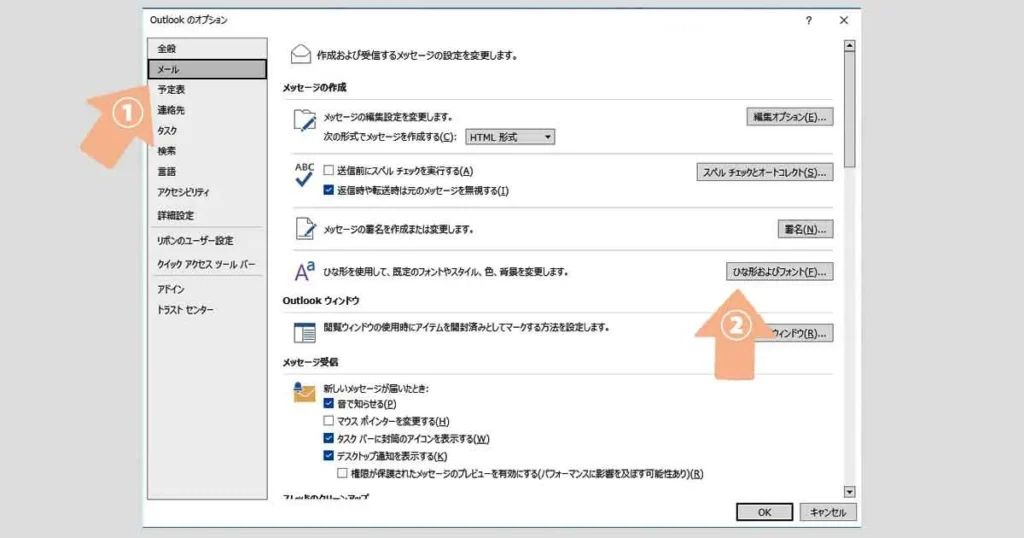
Task: Select メール category in sidebar
Action: click(x=207, y=69)
